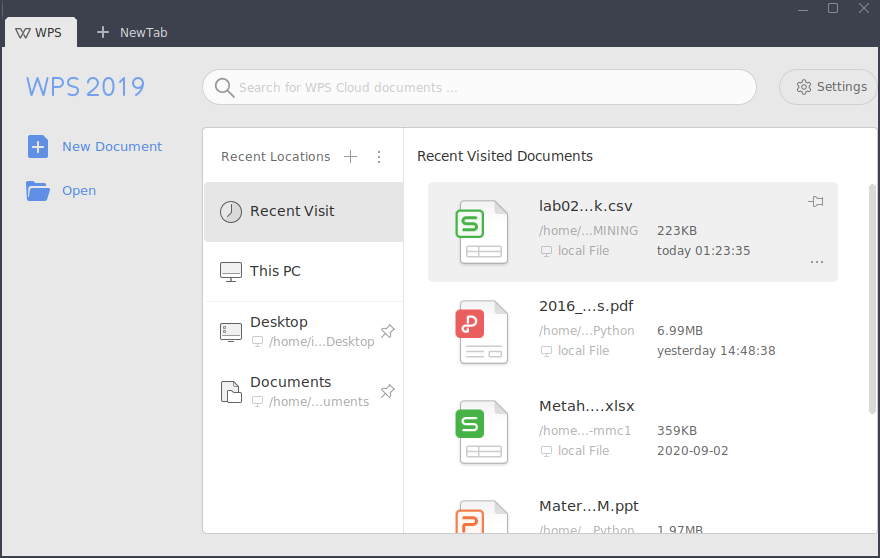The height and width of the screenshot is (558, 880).
Task: Click the Recent Locations heading
Action: coord(276,157)
